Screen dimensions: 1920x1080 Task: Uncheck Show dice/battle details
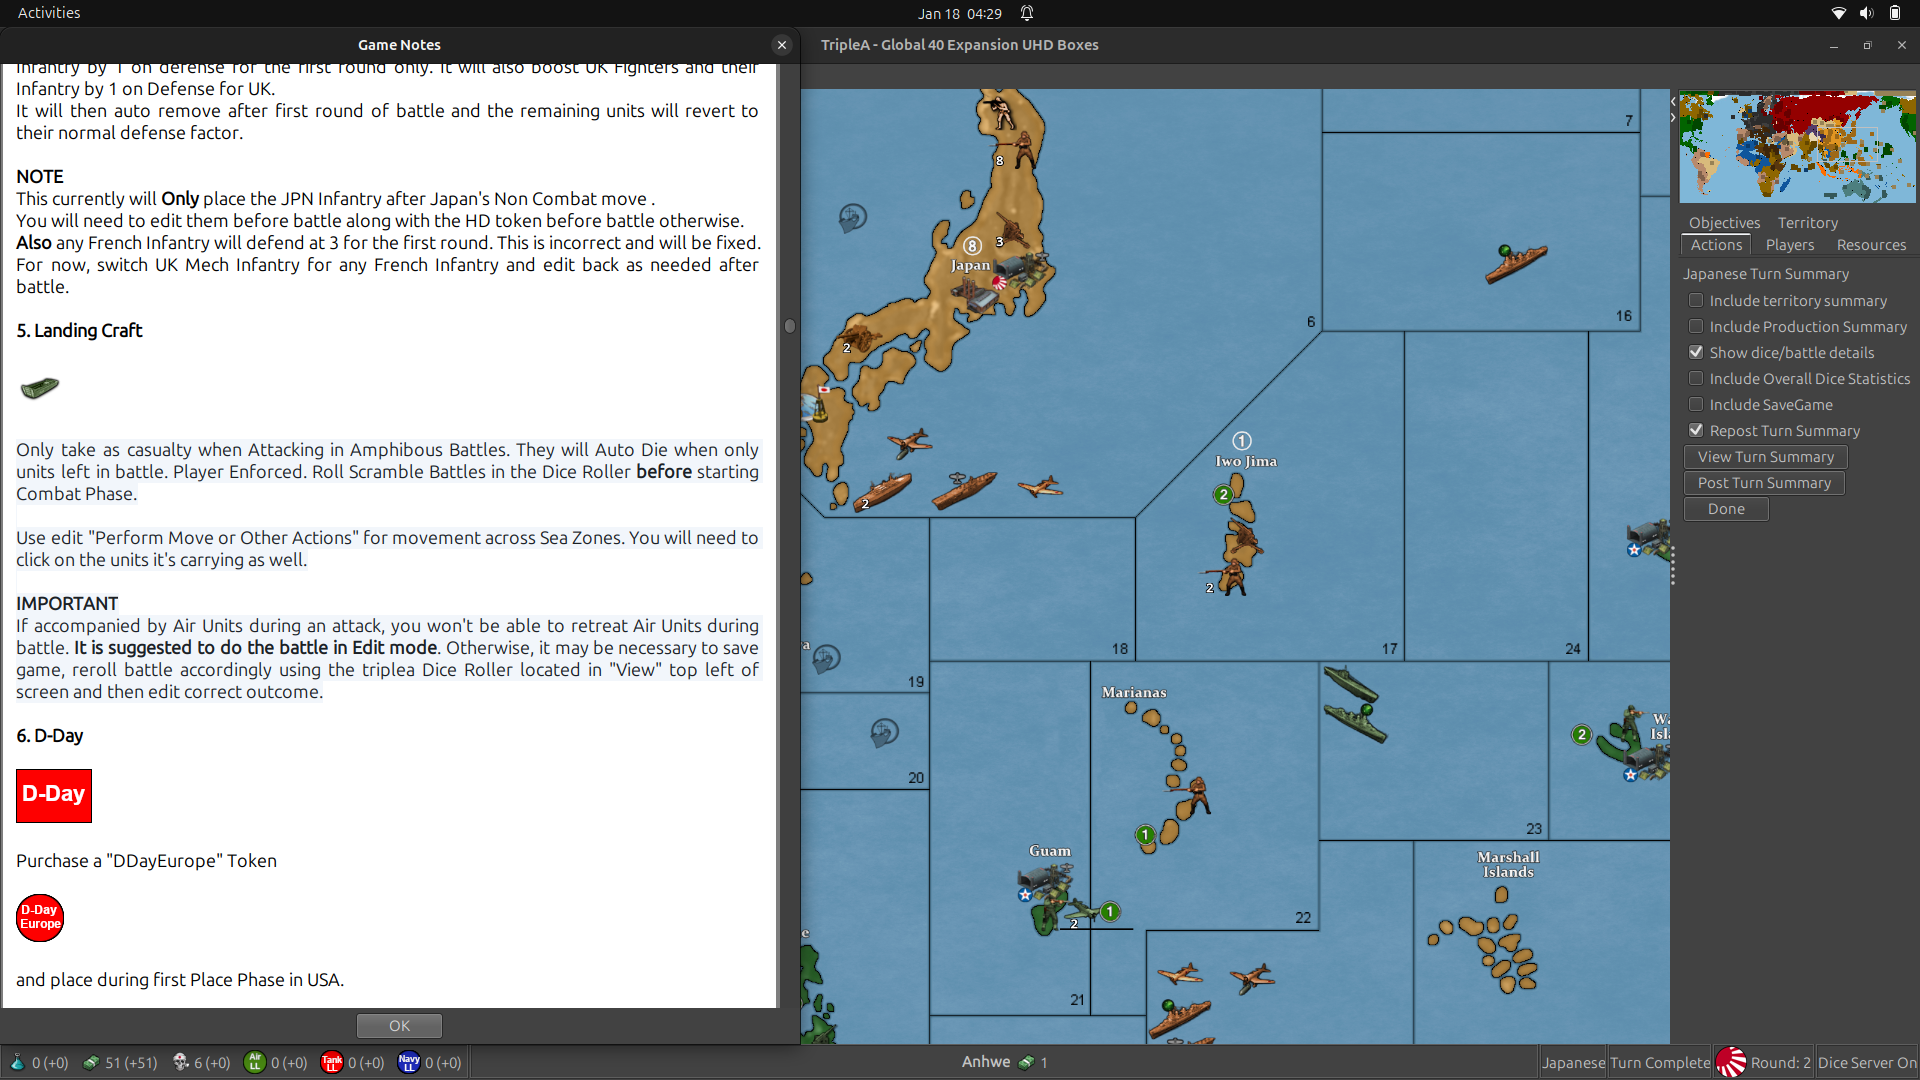point(1696,352)
